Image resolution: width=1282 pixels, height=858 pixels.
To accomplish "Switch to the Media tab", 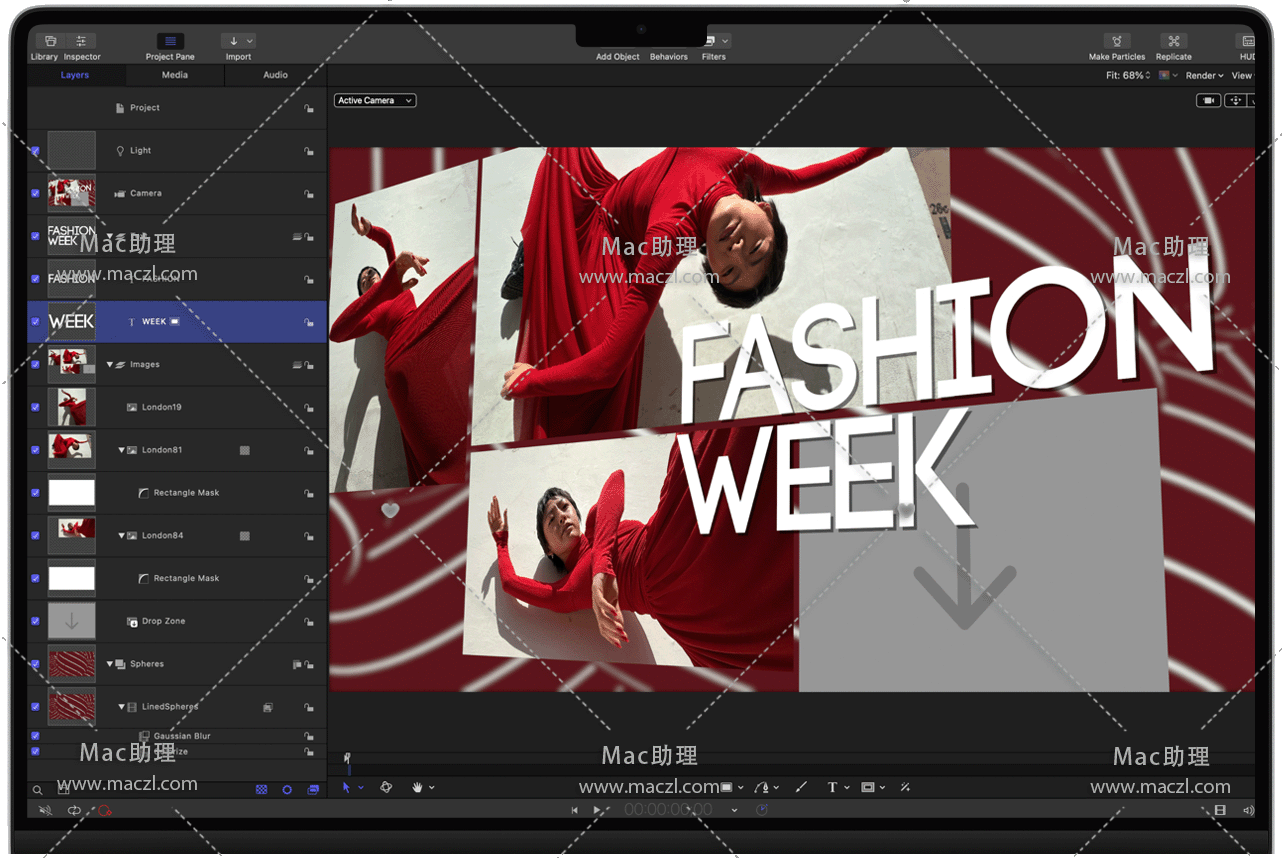I will (x=175, y=75).
